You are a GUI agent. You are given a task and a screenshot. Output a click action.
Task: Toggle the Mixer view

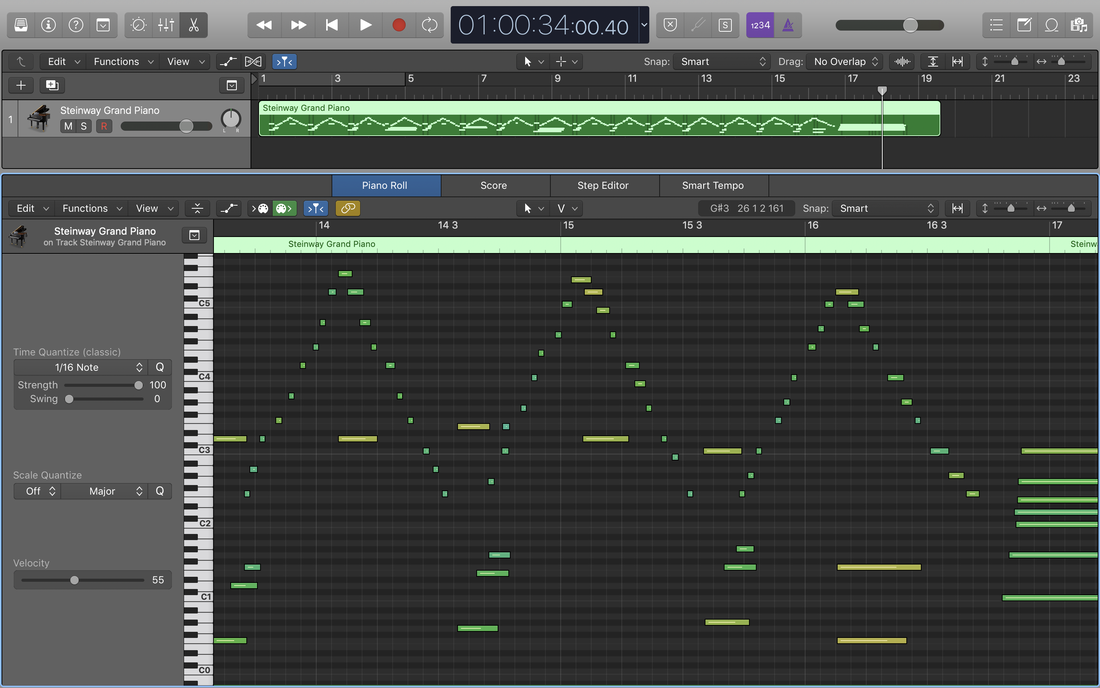point(166,25)
